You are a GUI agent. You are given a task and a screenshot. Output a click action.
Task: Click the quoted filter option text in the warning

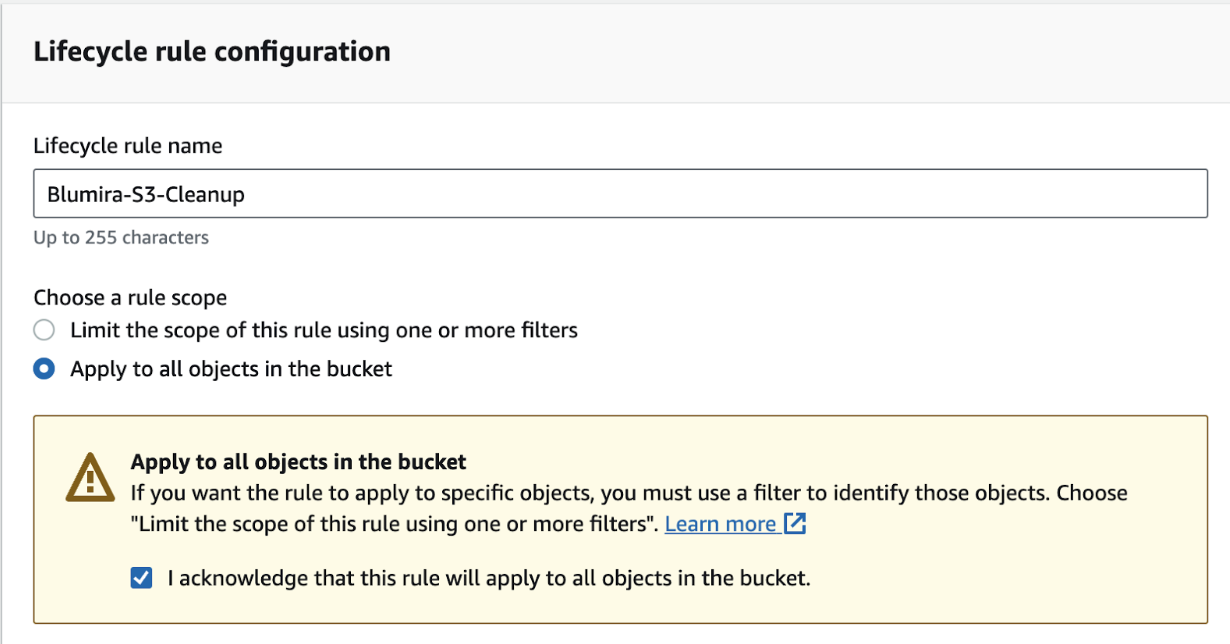(394, 524)
